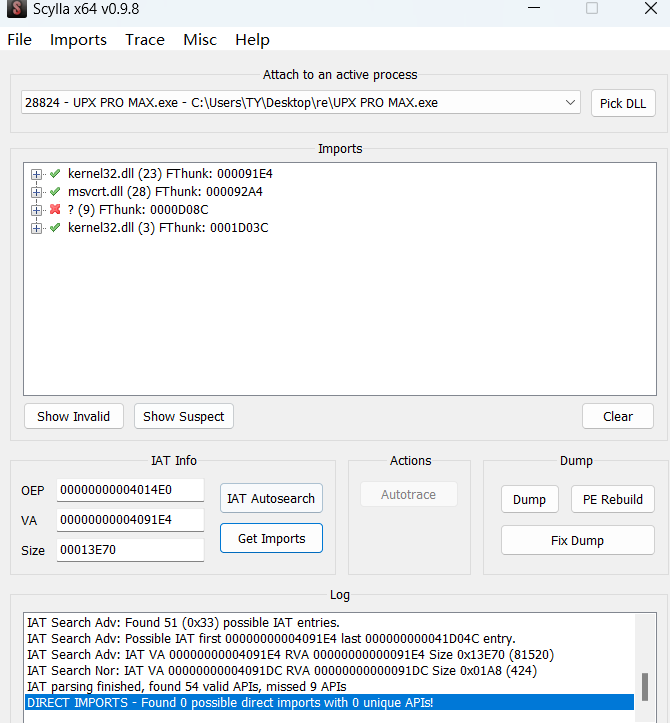Click the Get Imports button
670x723 pixels.
[271, 538]
